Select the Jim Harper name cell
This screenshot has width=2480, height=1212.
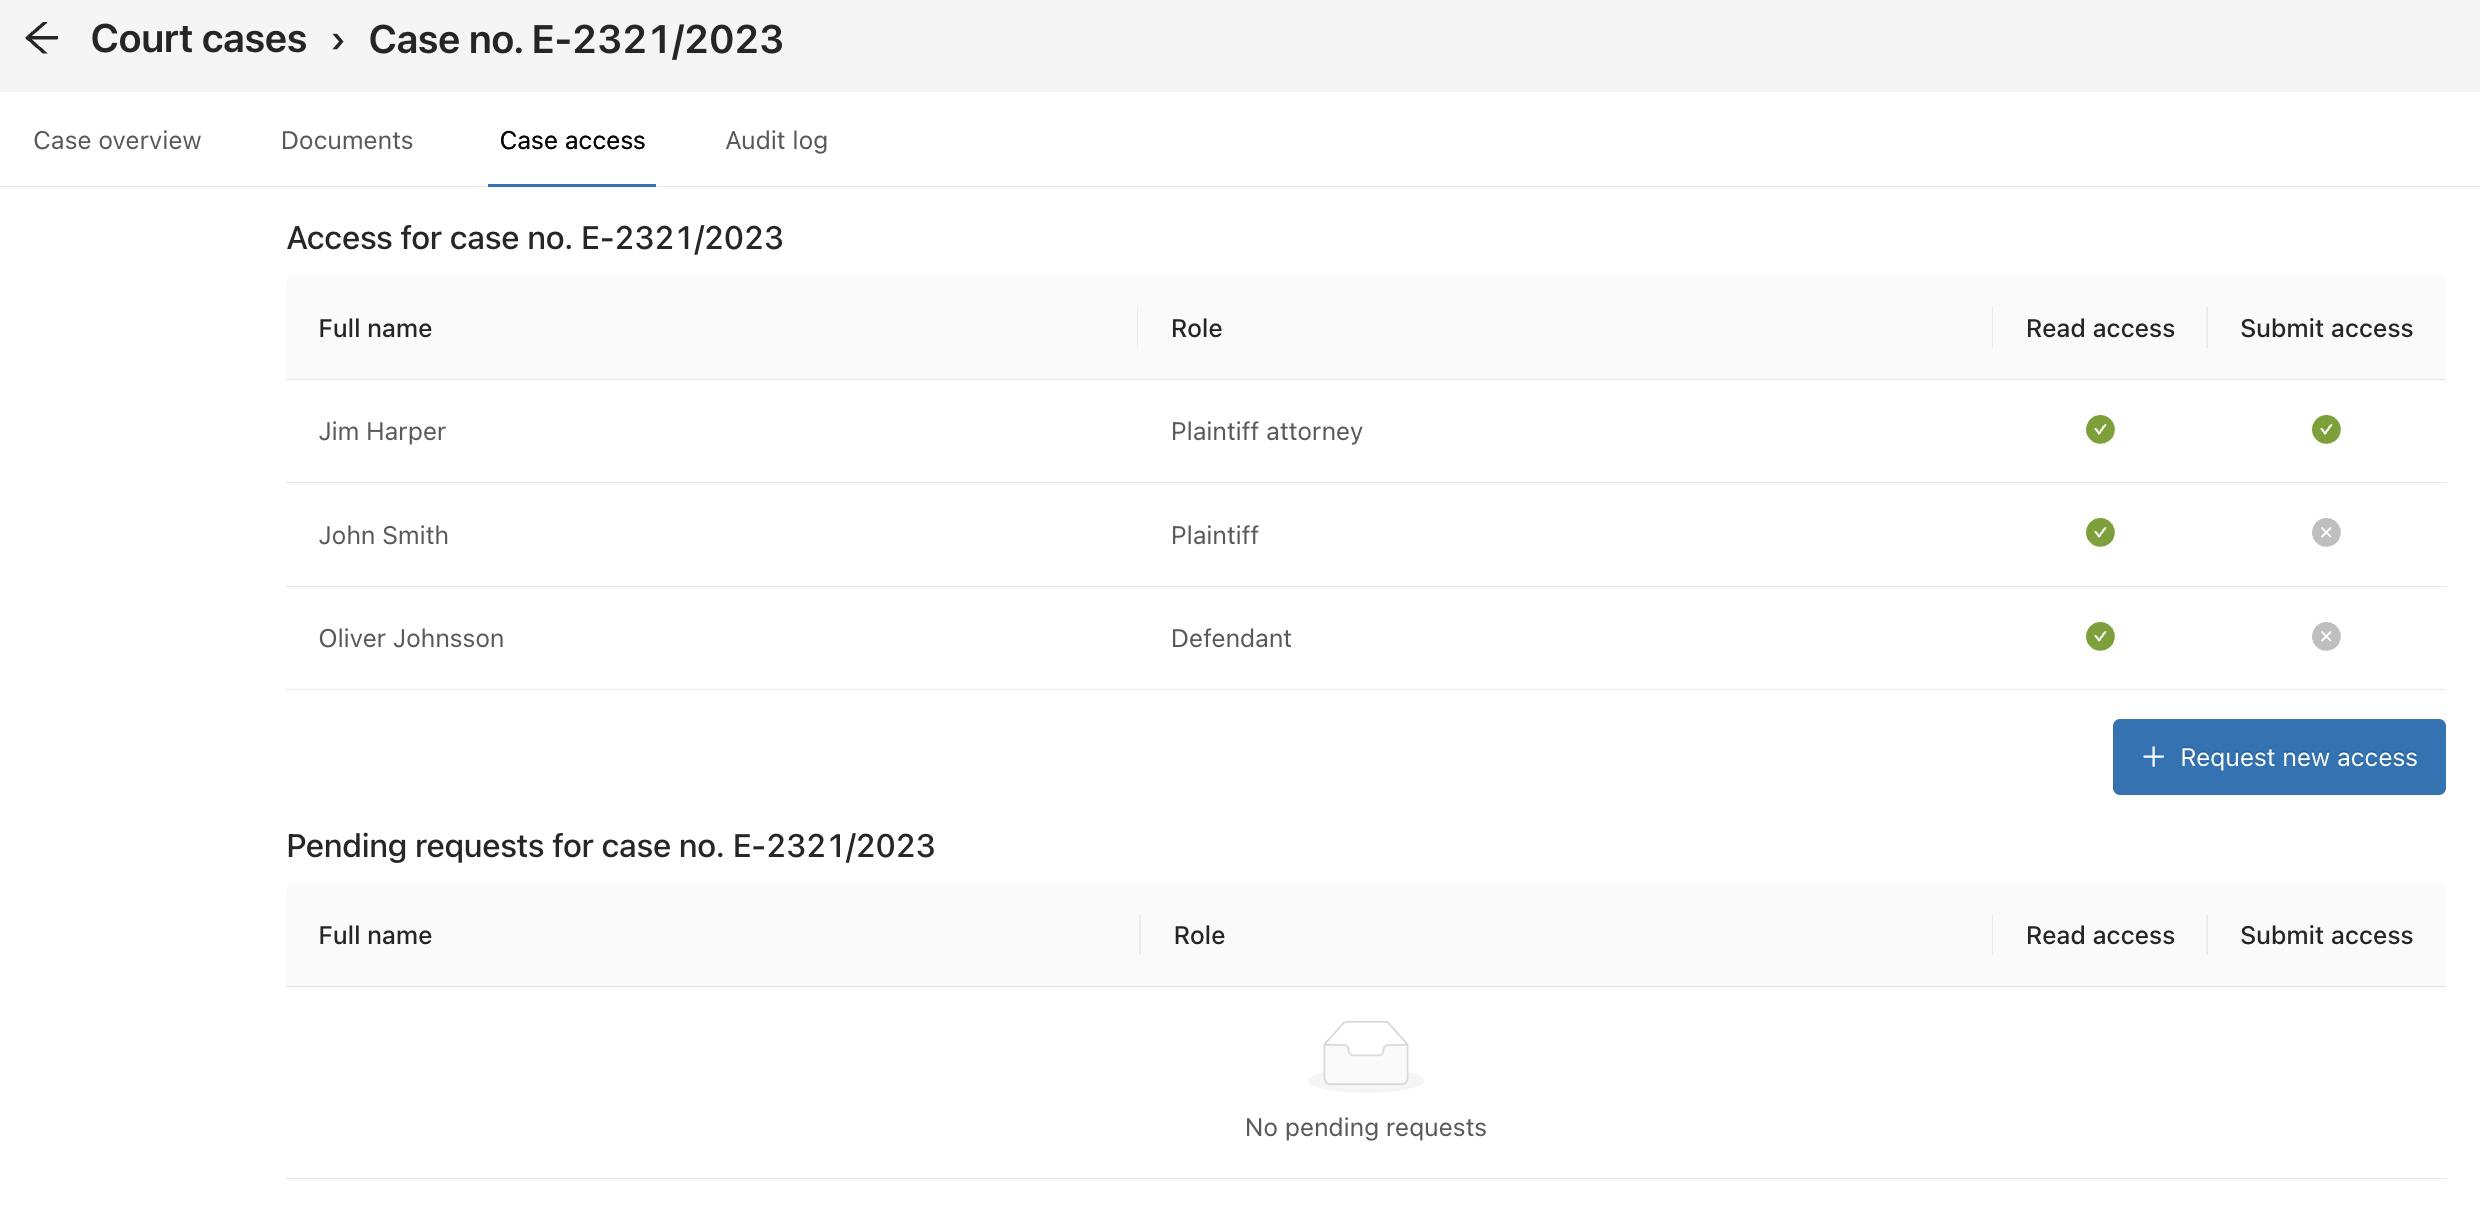click(382, 431)
